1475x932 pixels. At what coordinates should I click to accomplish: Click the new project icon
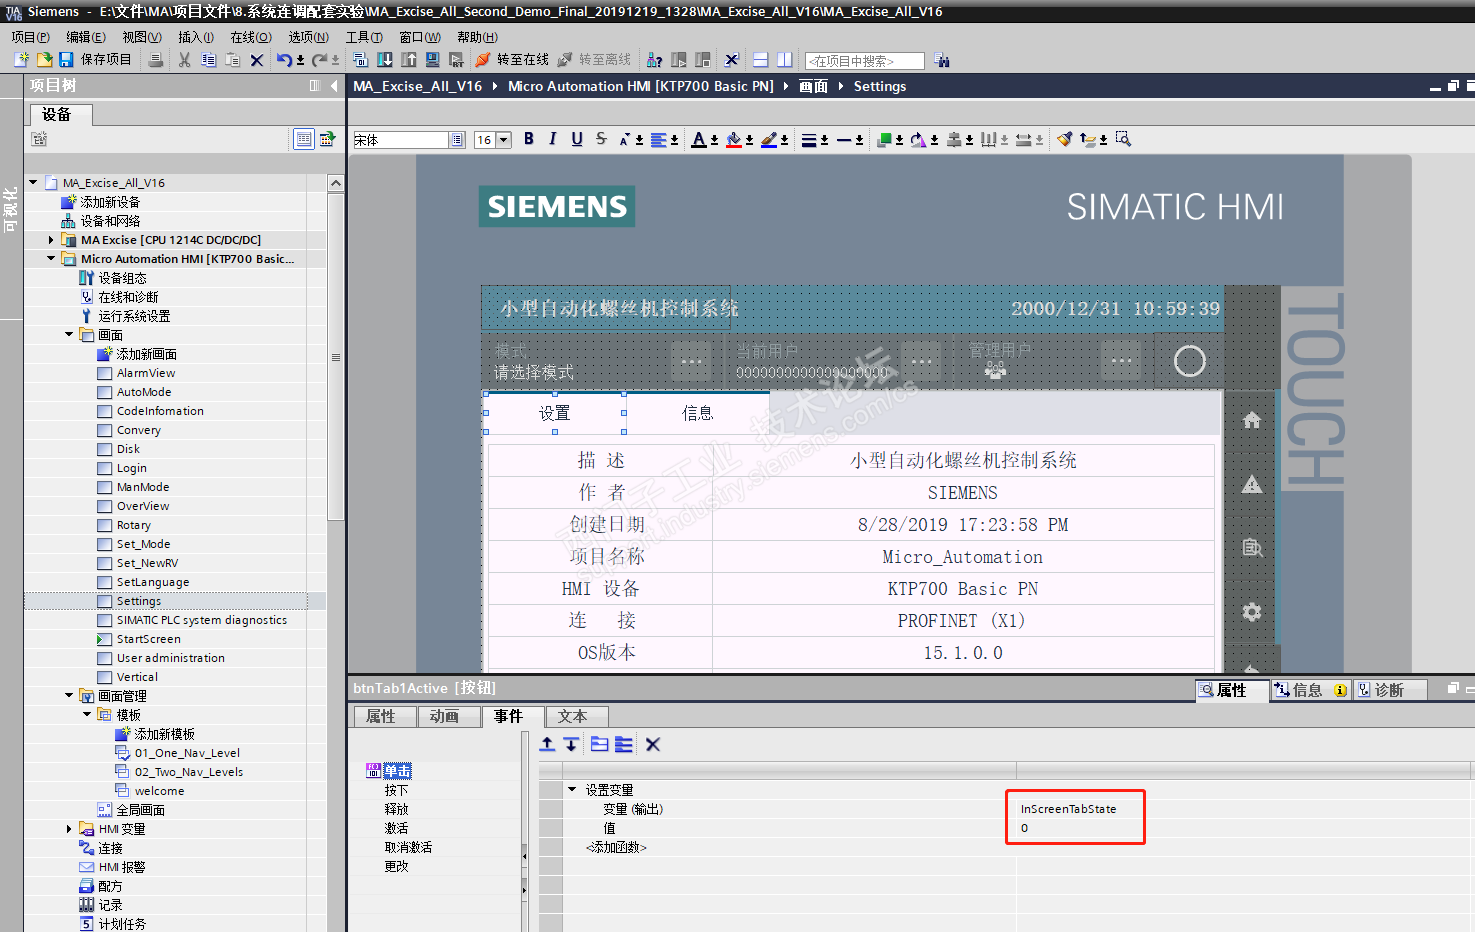(x=21, y=60)
